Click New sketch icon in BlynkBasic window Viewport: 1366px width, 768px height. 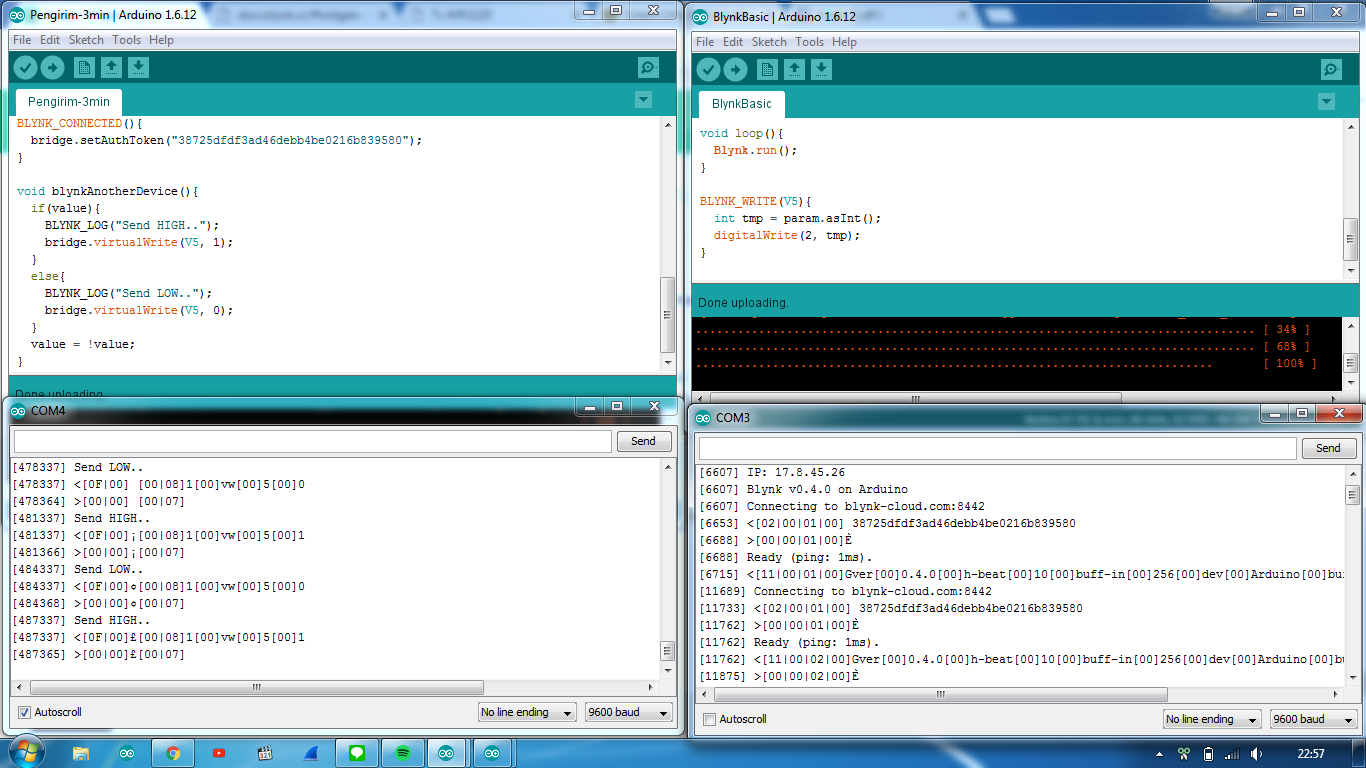[x=768, y=69]
